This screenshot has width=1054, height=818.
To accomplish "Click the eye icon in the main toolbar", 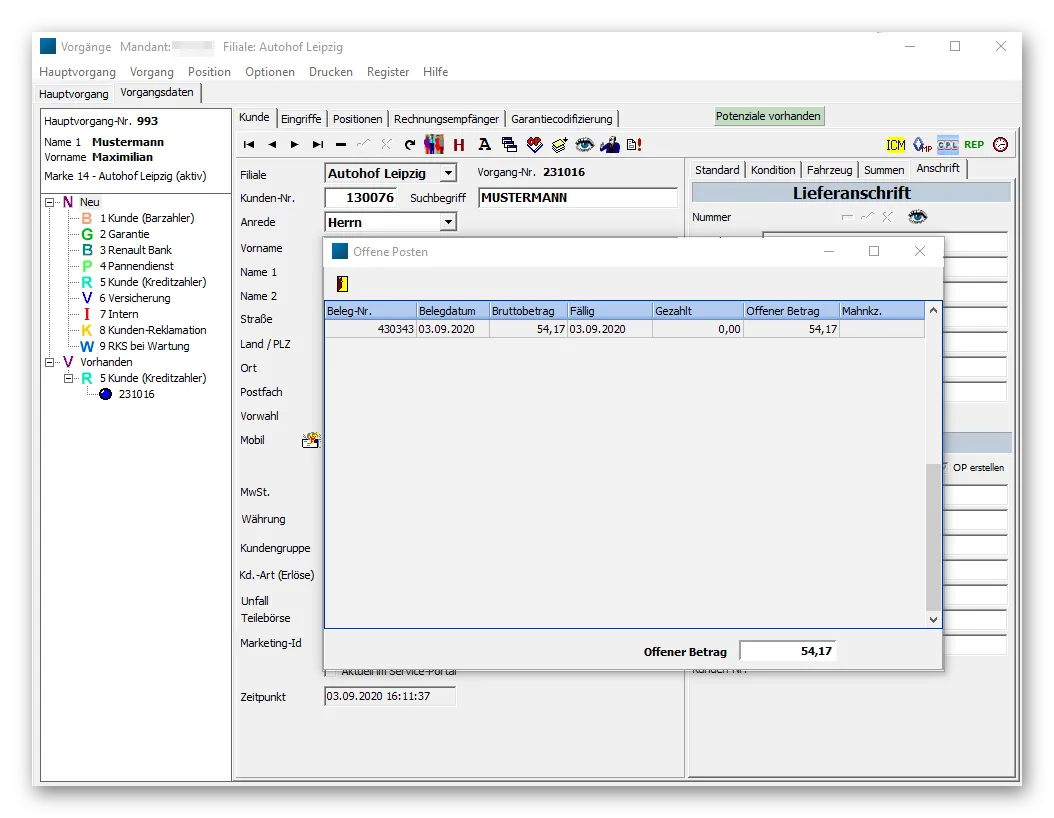I will [x=584, y=145].
